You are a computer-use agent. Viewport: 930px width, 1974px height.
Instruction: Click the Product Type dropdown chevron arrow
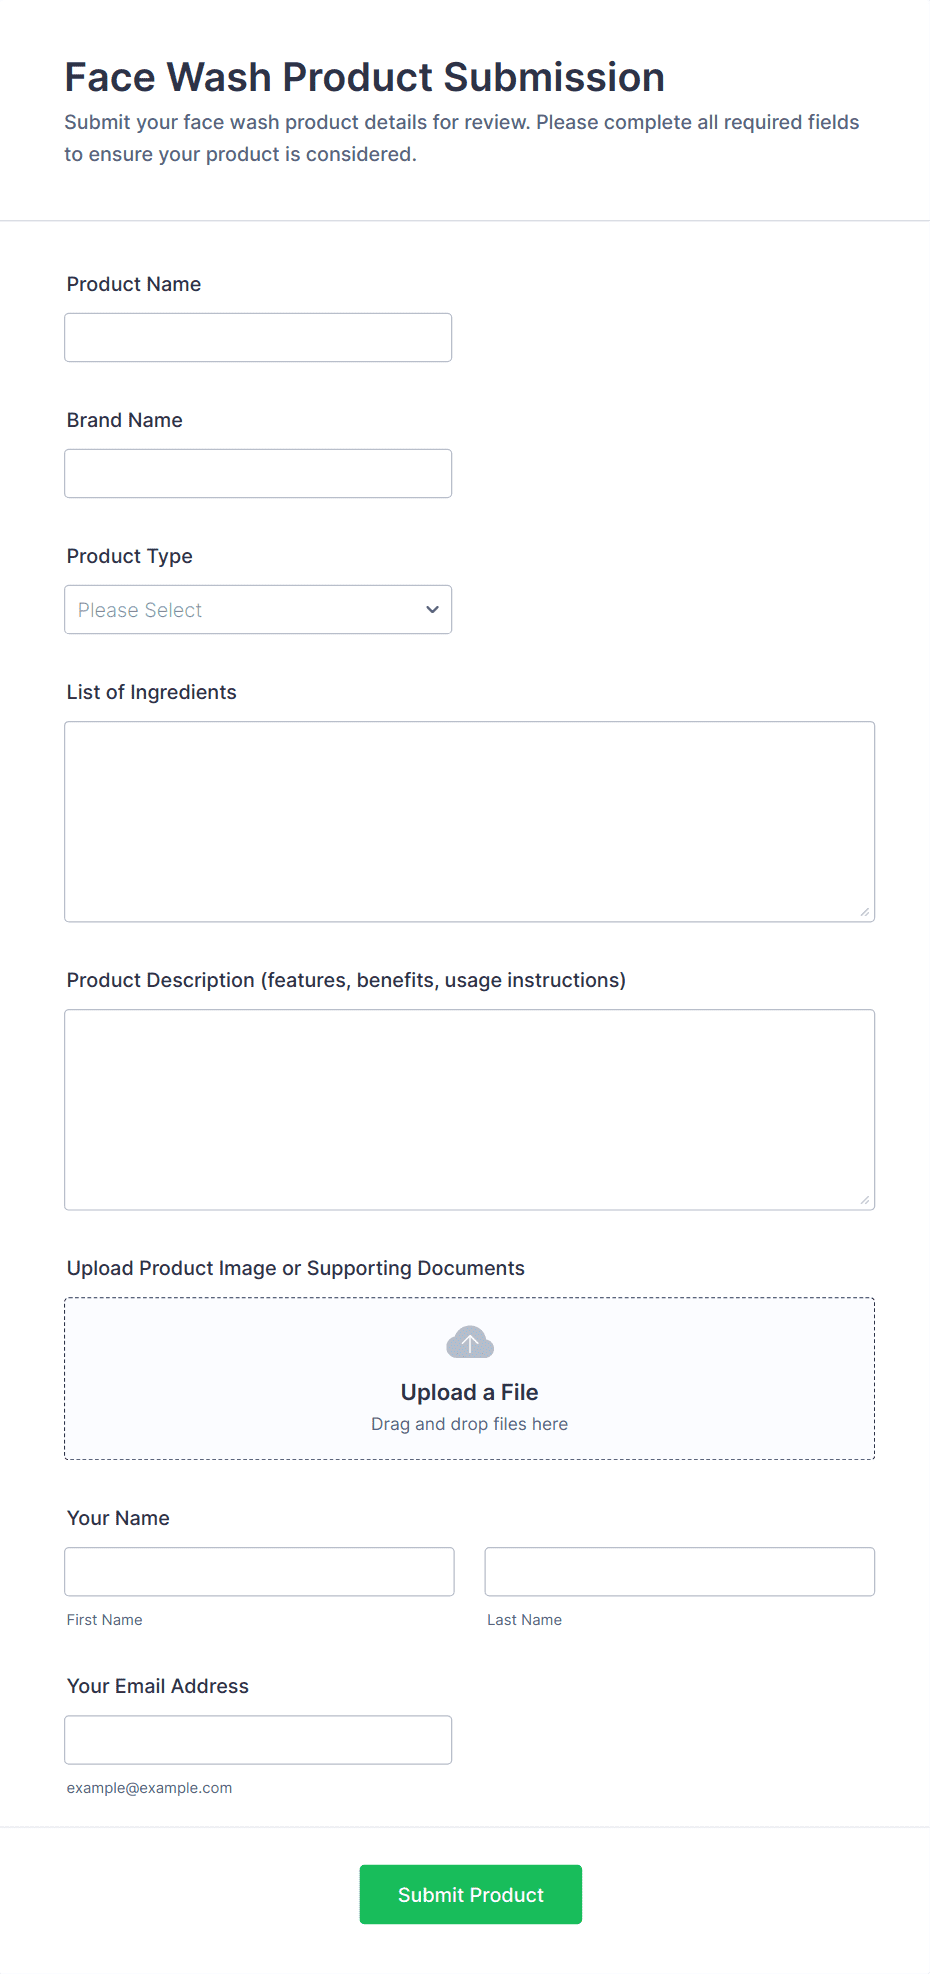click(432, 610)
